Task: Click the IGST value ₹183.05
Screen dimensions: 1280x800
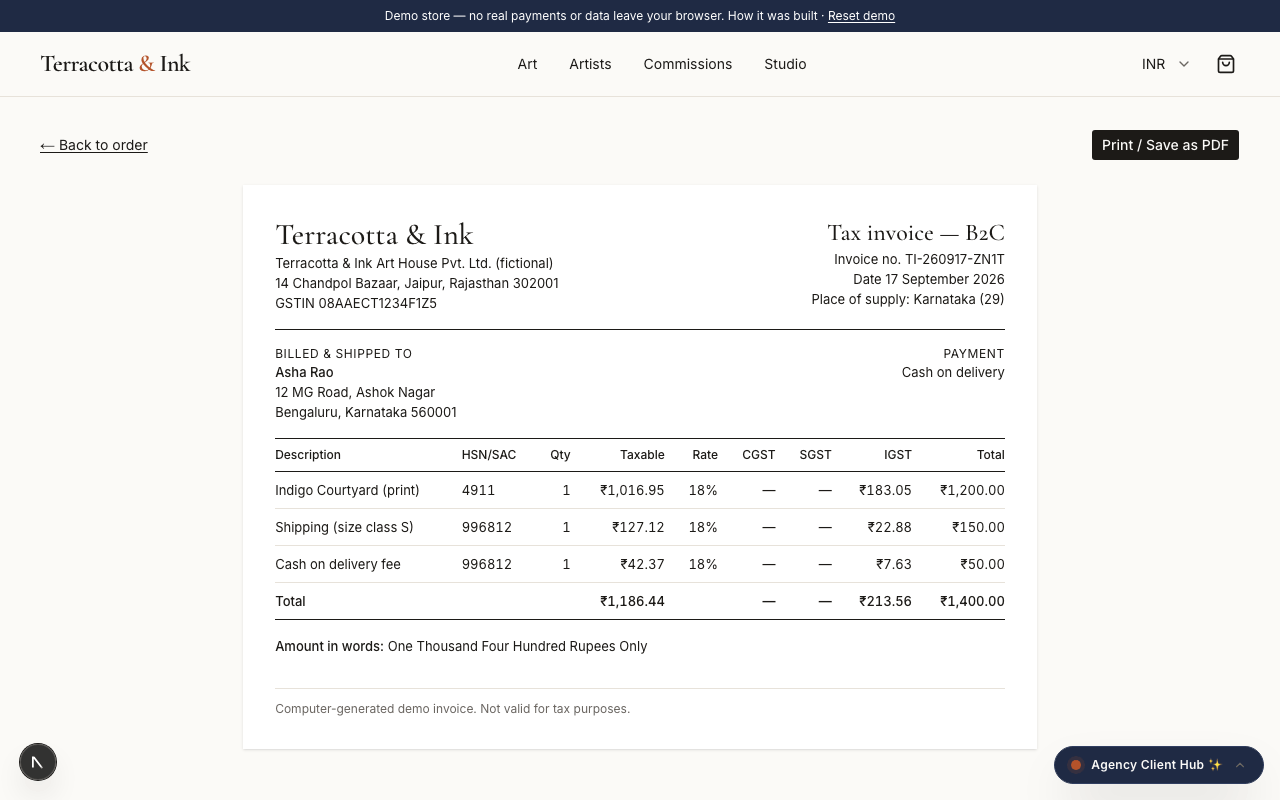Action: pos(885,490)
